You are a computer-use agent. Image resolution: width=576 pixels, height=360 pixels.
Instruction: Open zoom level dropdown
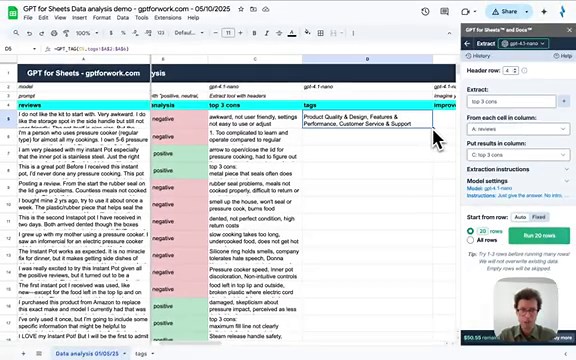coord(87,33)
